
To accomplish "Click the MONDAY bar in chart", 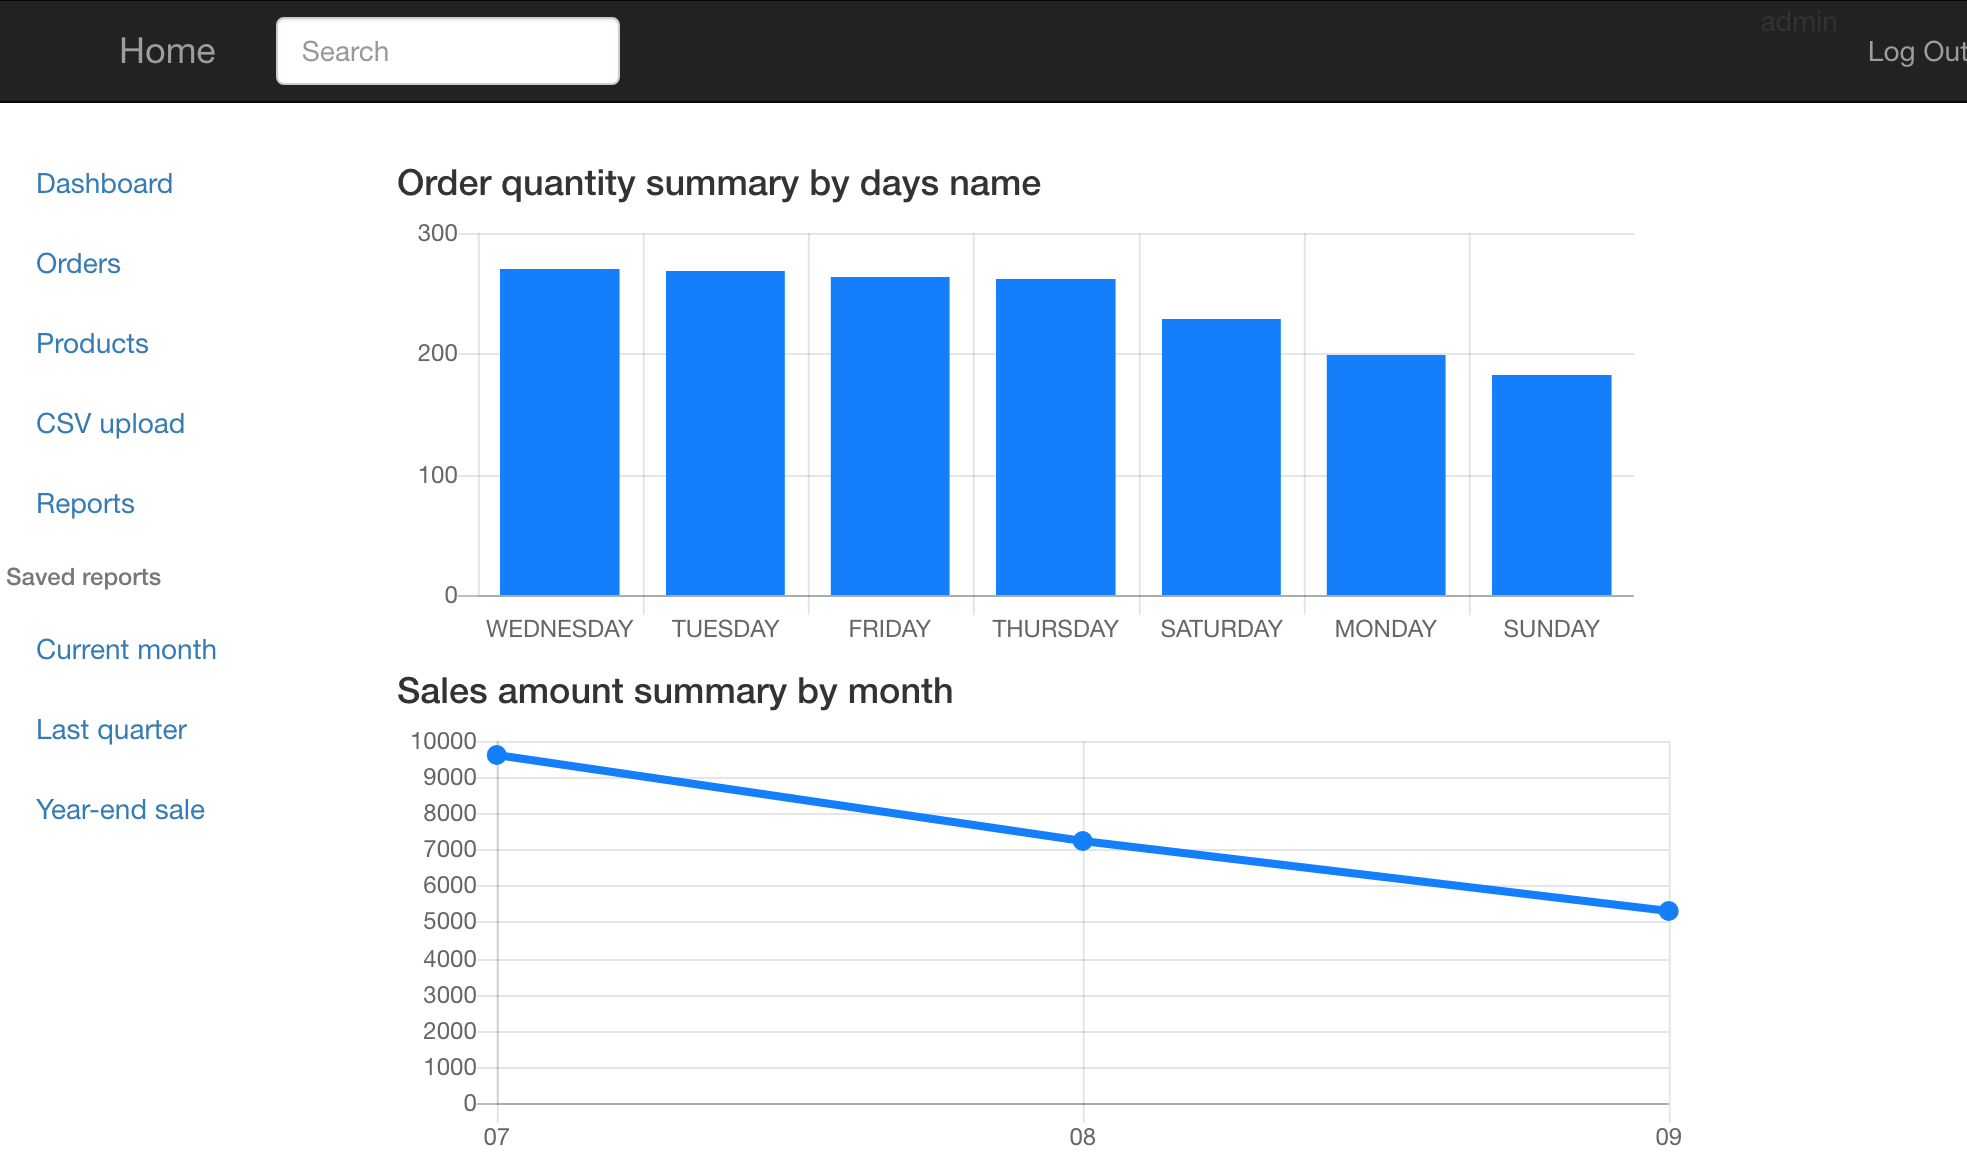I will click(1386, 475).
